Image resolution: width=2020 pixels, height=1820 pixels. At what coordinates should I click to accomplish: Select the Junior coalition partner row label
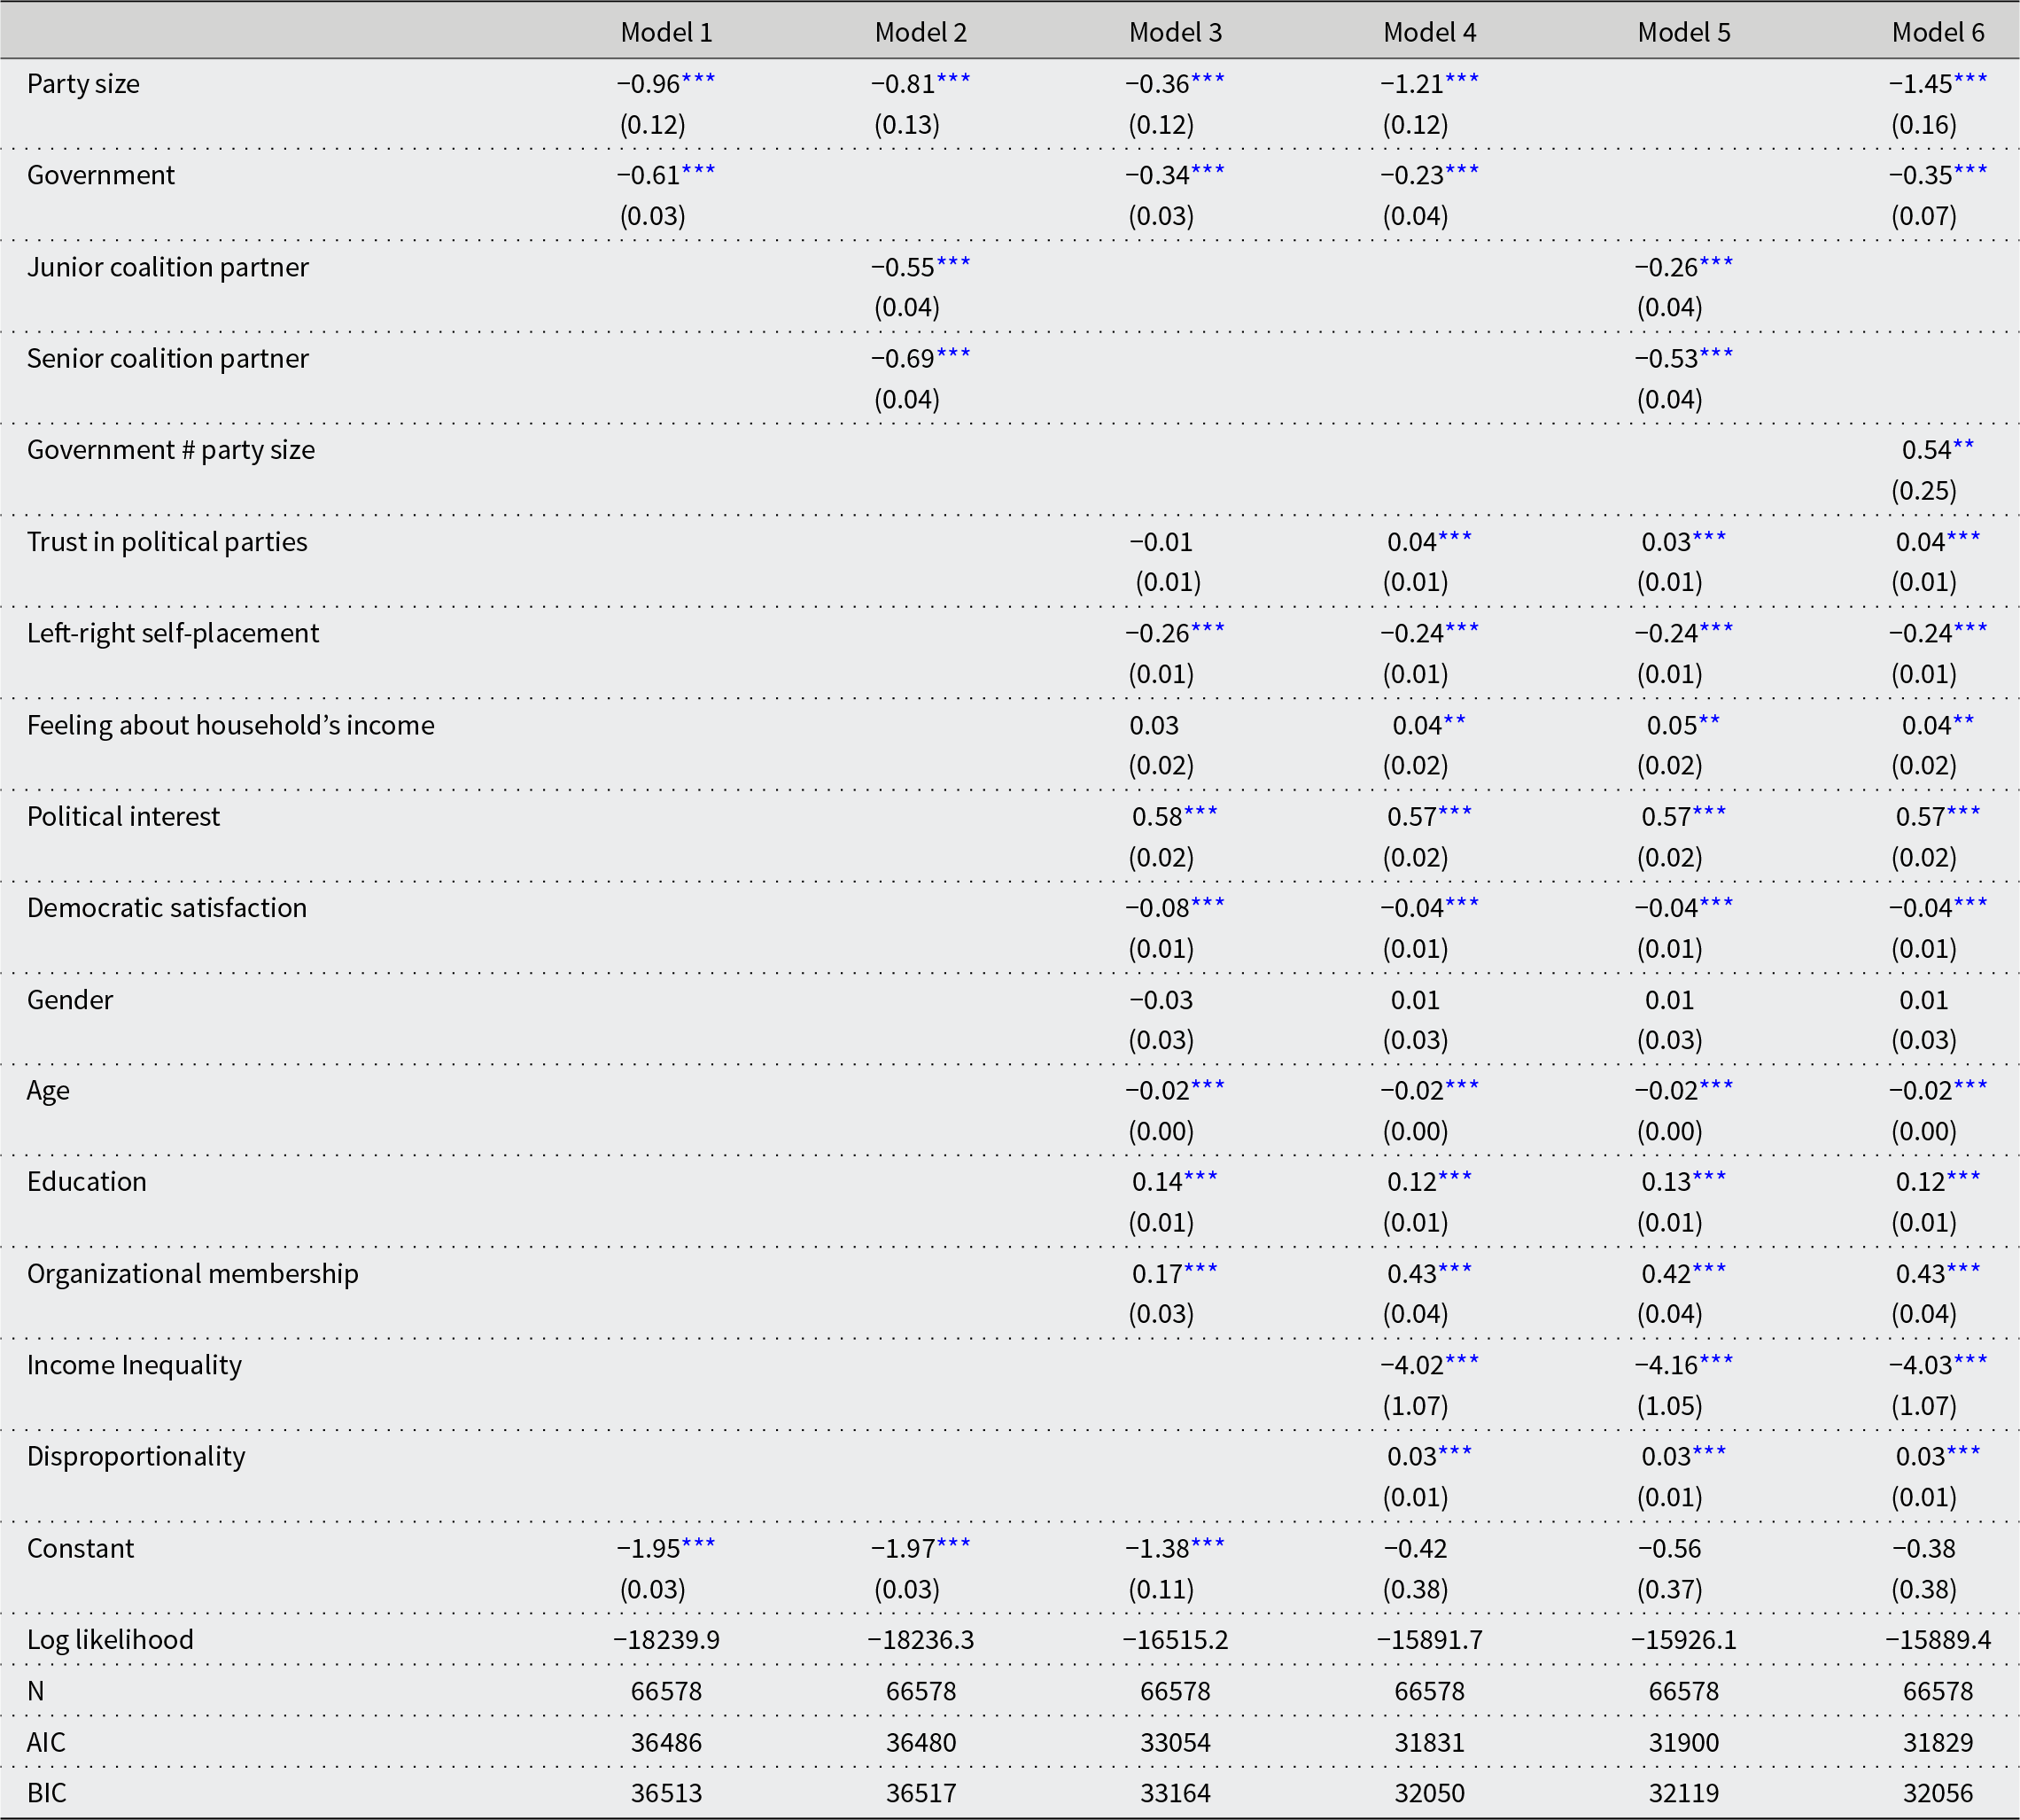pyautogui.click(x=168, y=267)
